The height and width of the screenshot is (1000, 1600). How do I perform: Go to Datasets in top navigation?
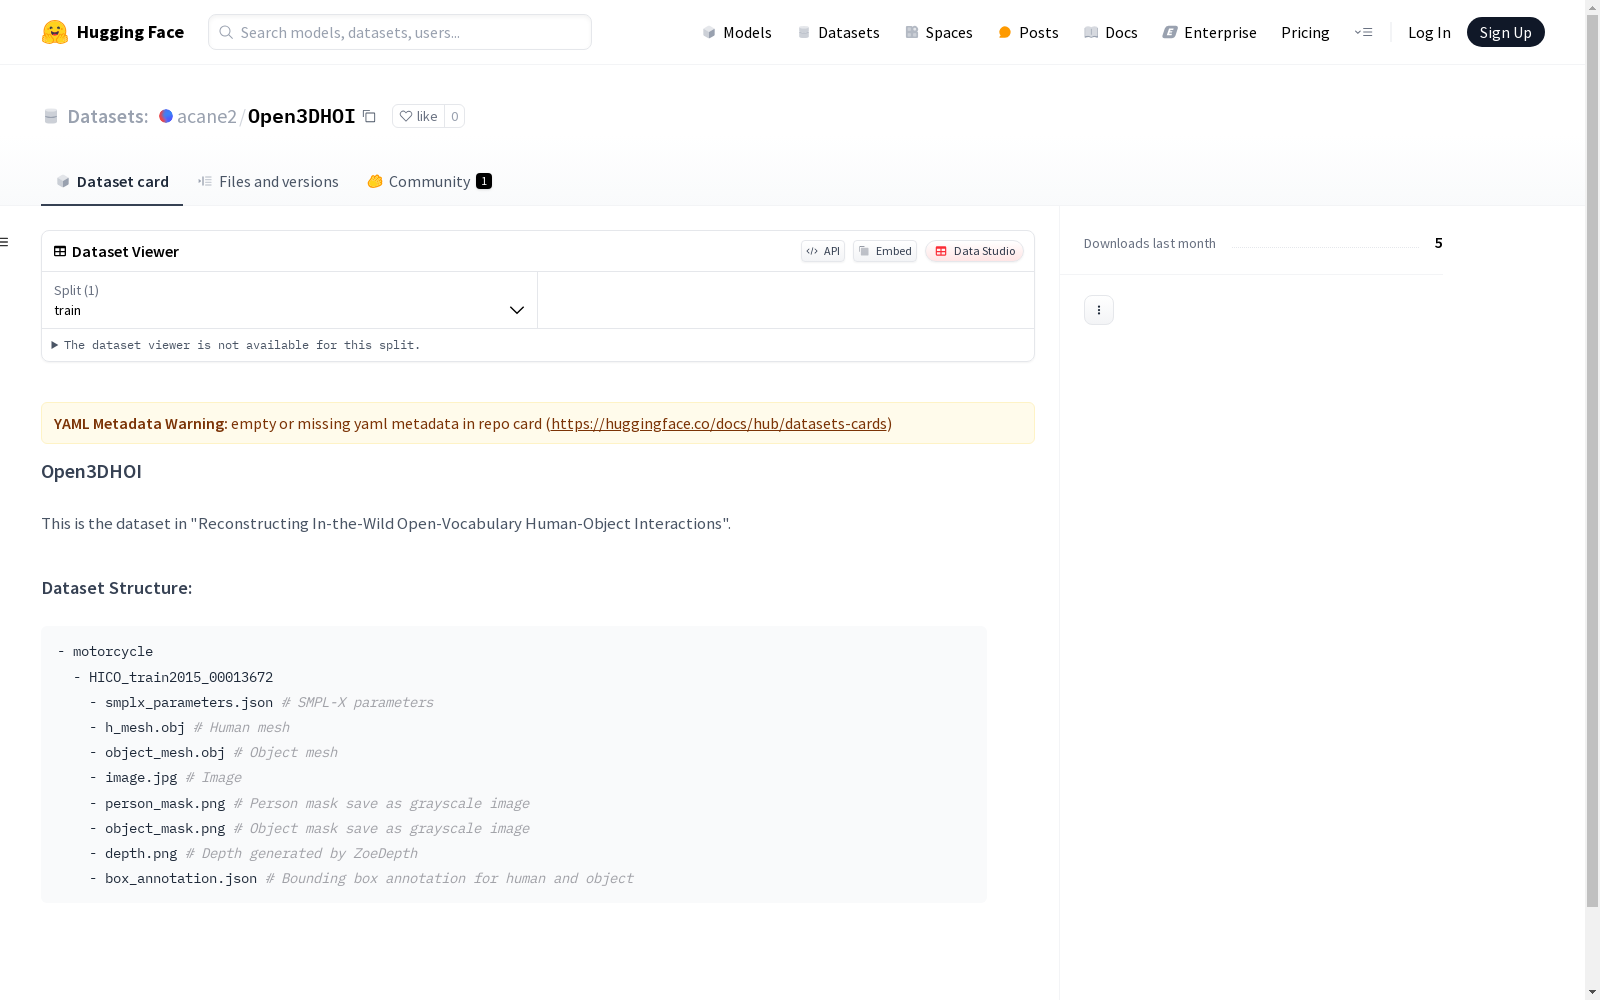click(838, 32)
